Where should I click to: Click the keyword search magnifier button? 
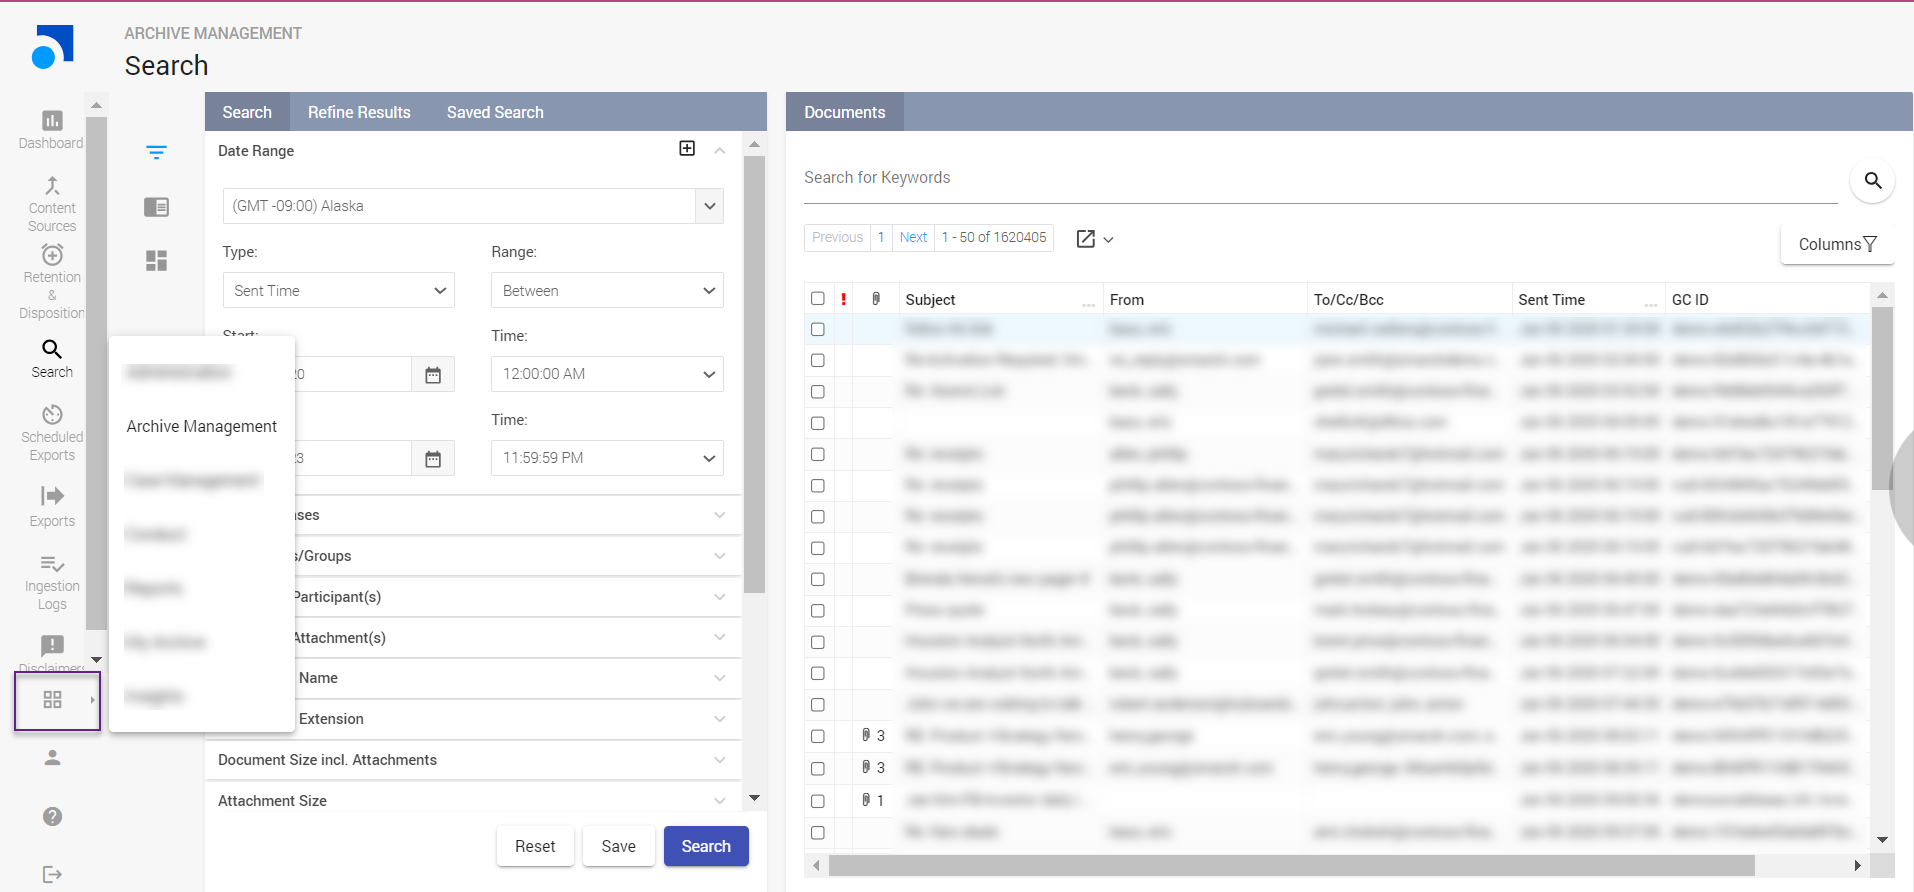[1873, 181]
